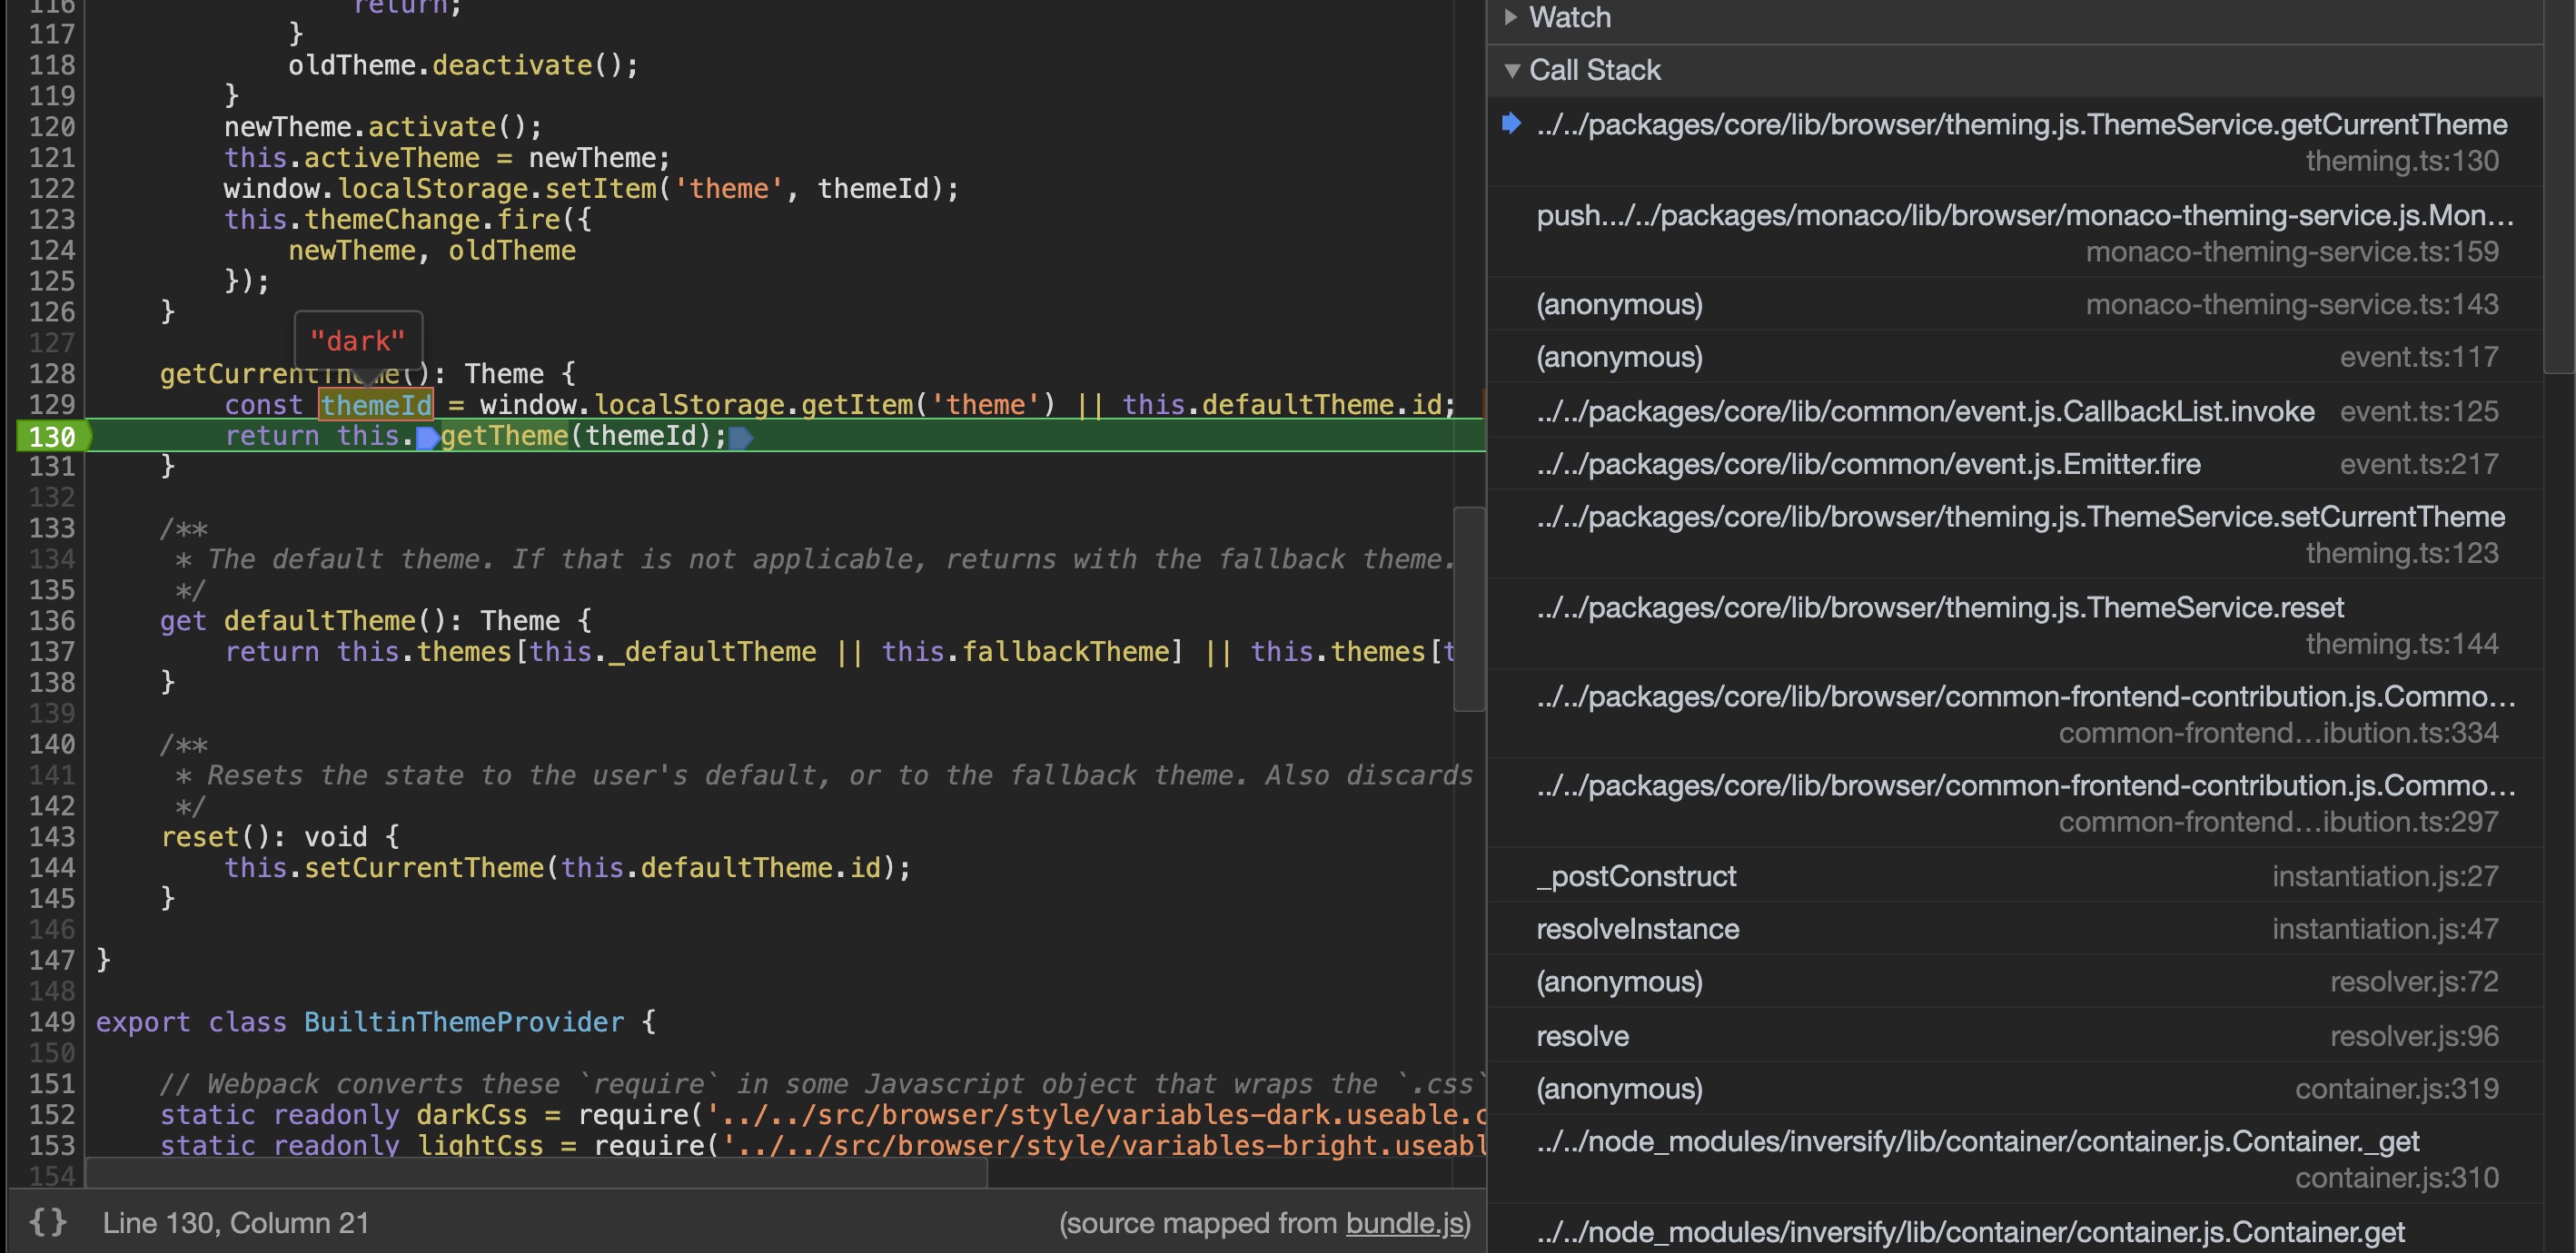2576x1253 pixels.
Task: Select the Emitter.fire stack frame
Action: 1868,464
